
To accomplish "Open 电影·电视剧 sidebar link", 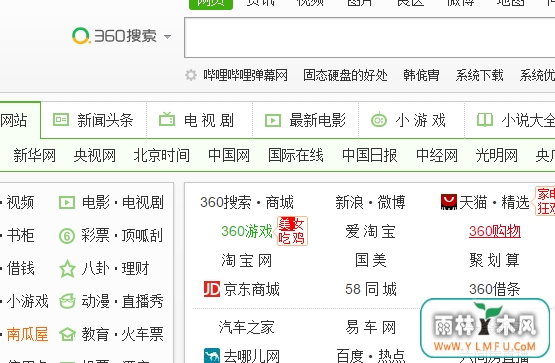I will click(123, 202).
